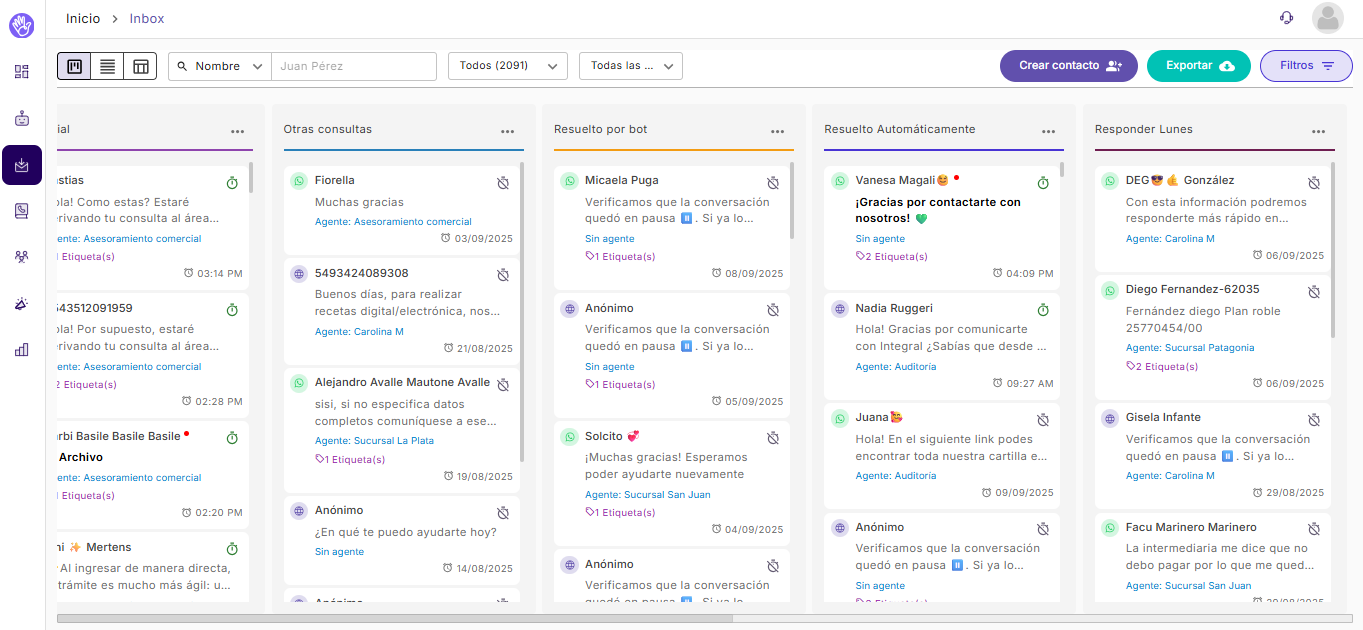This screenshot has height=630, width=1363.
Task: Open the campaigns party icon in the sidebar
Action: [22, 304]
